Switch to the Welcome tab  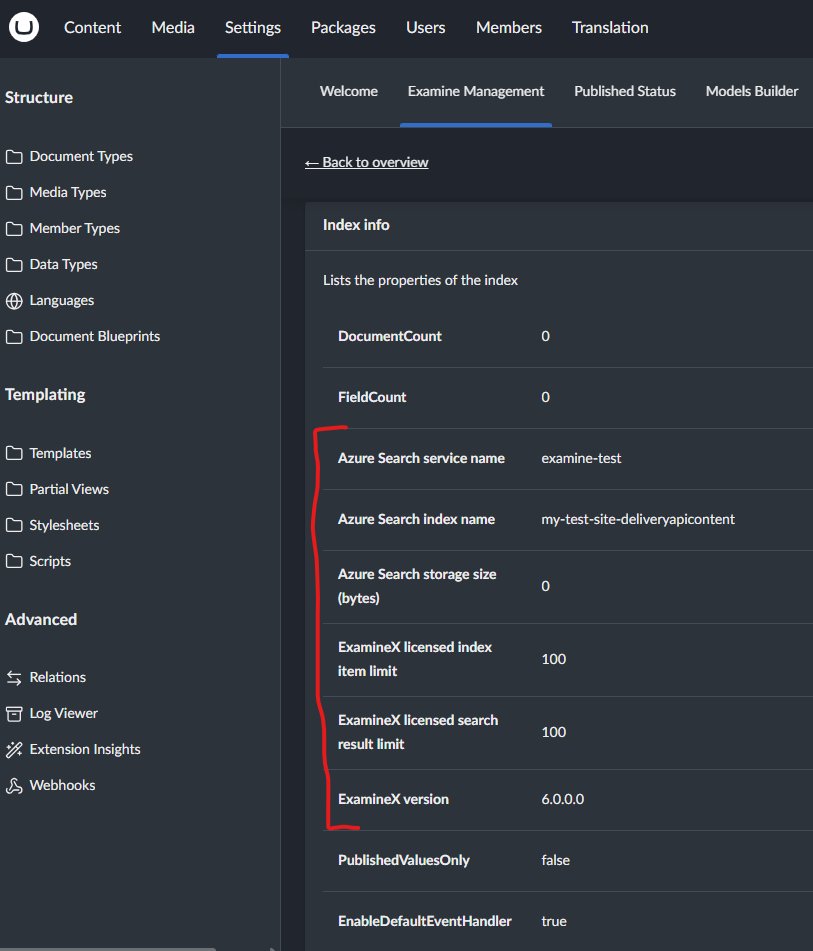[x=349, y=91]
